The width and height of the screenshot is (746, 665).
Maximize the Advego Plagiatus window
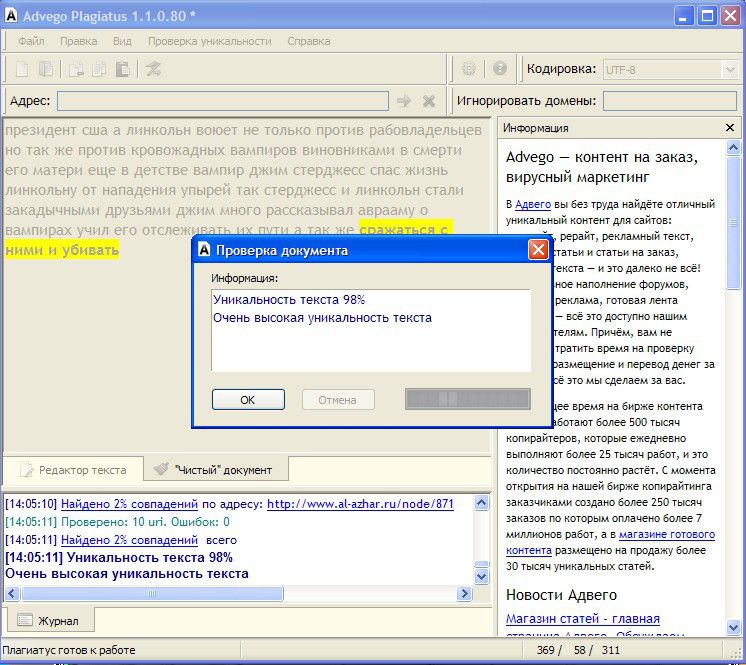click(x=707, y=16)
